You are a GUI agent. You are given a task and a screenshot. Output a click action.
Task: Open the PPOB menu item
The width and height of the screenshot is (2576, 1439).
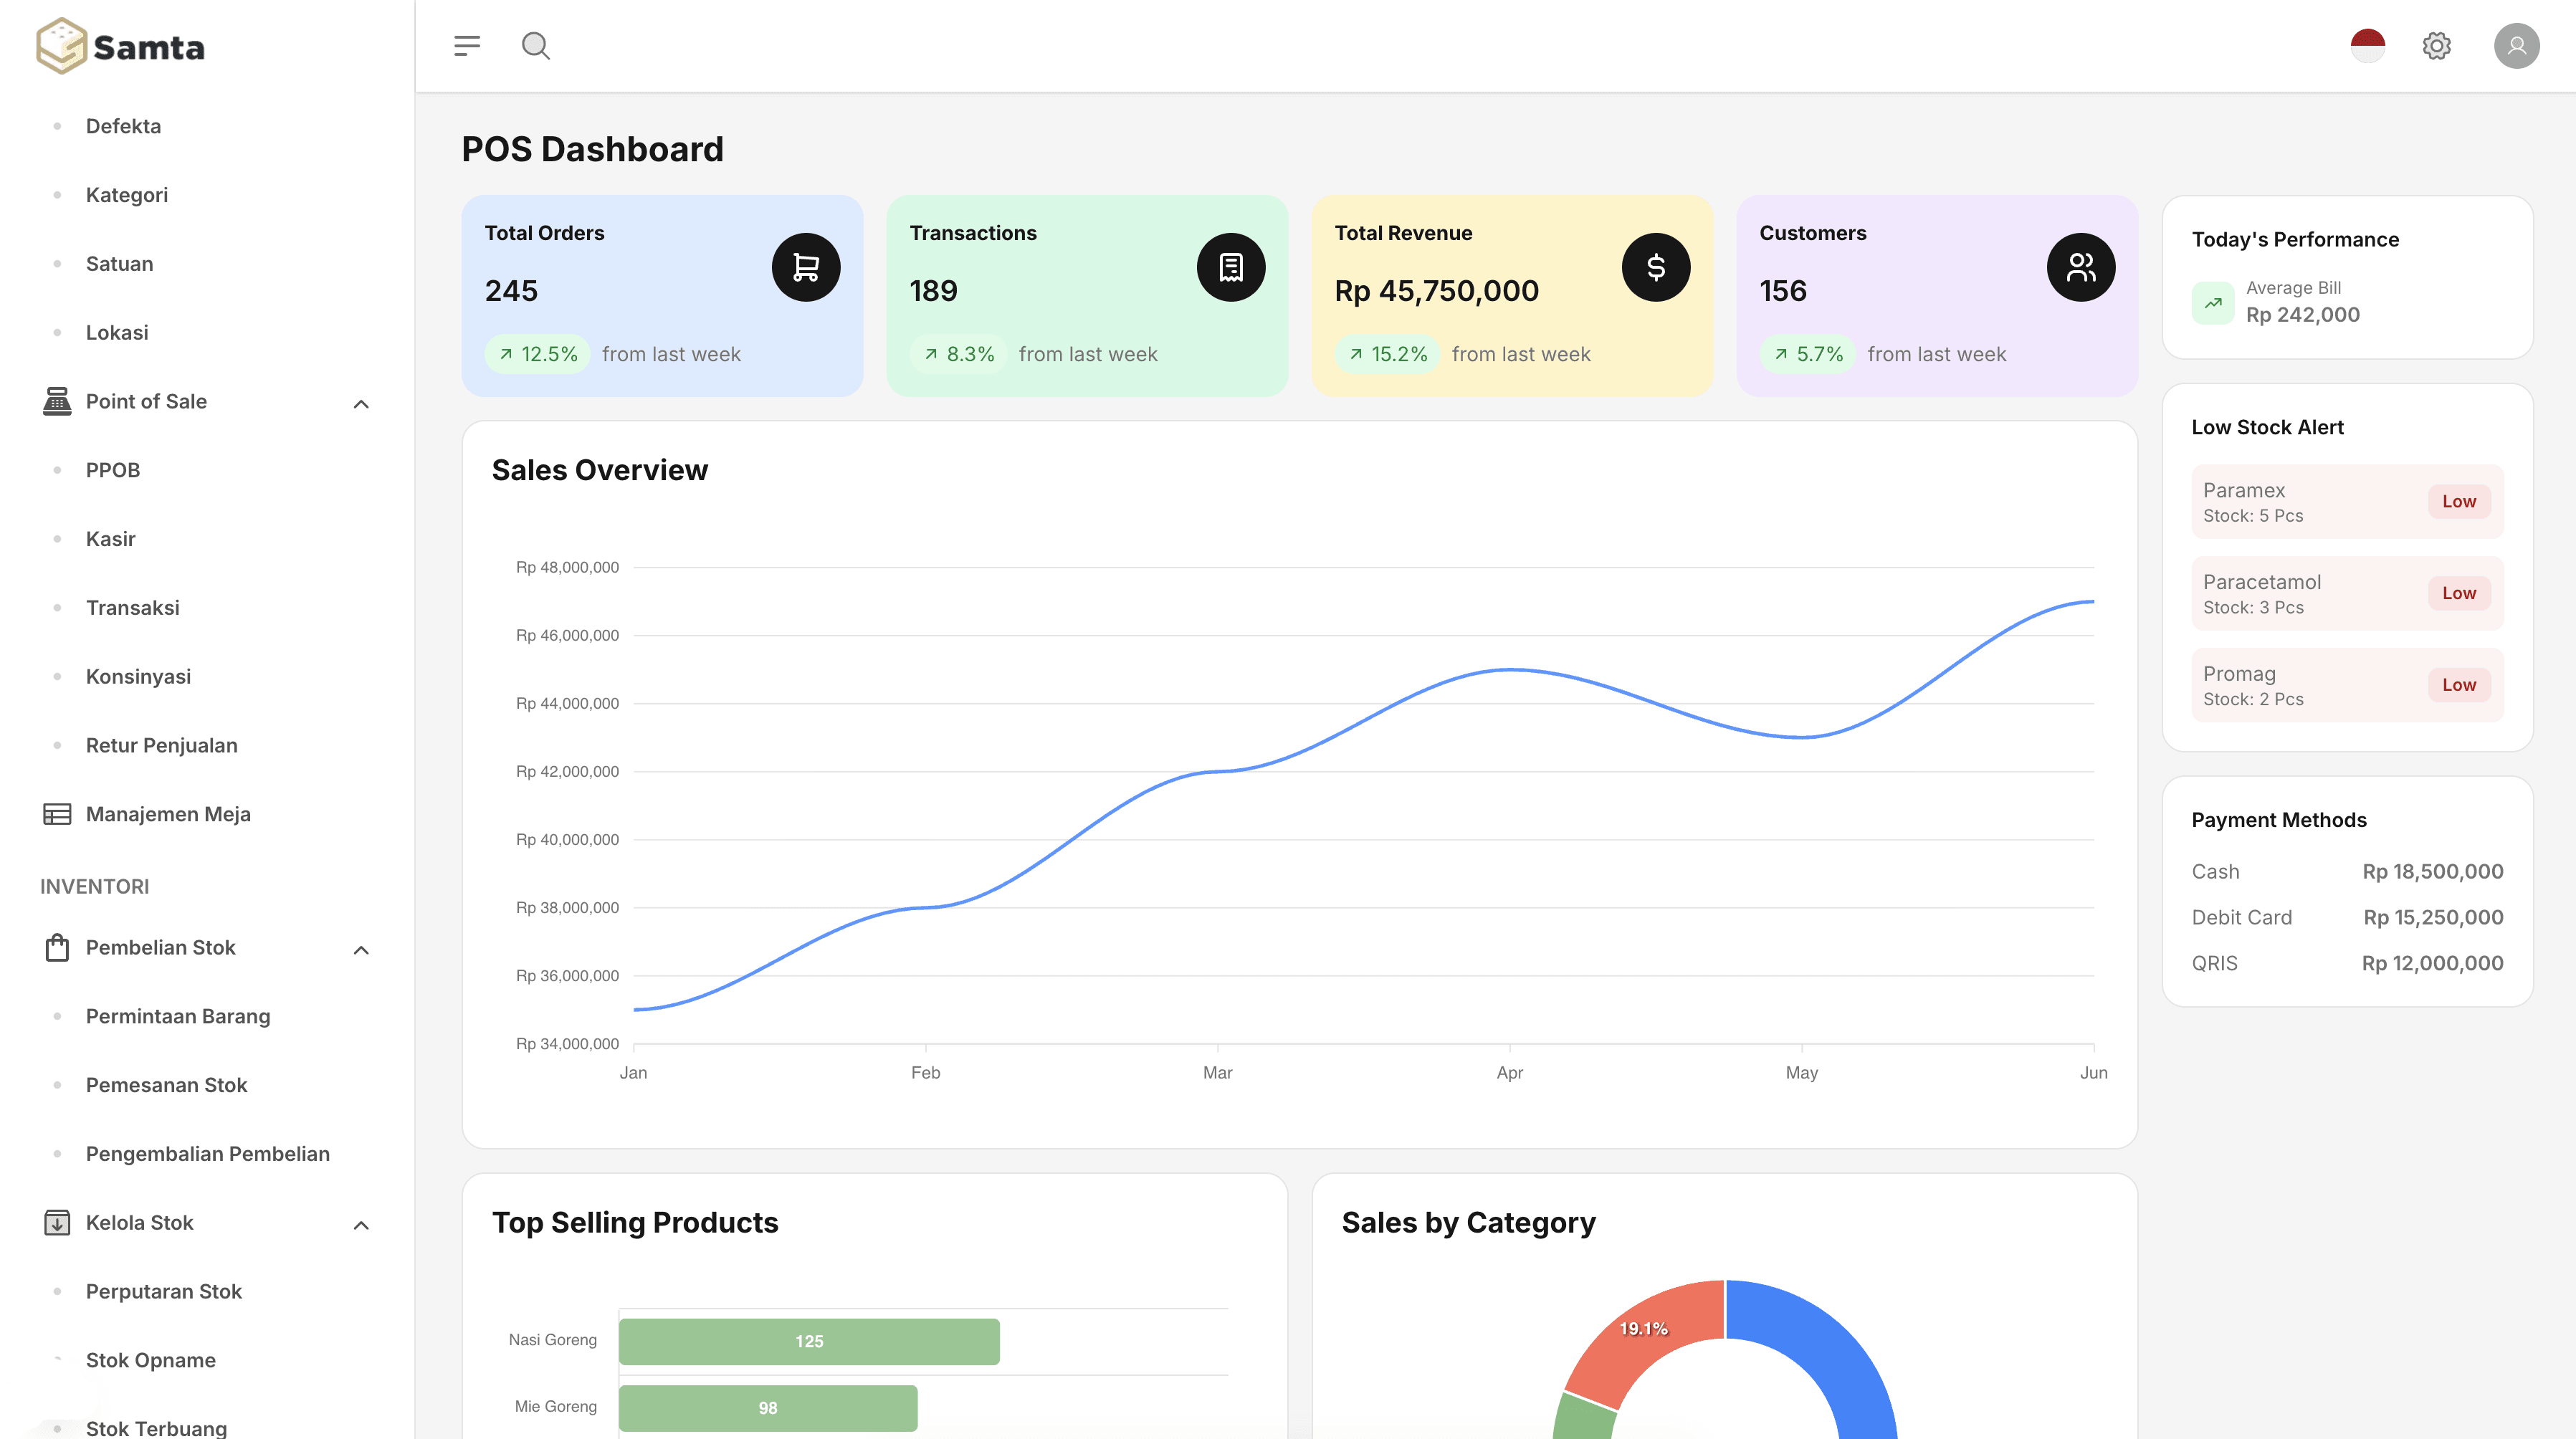[113, 470]
